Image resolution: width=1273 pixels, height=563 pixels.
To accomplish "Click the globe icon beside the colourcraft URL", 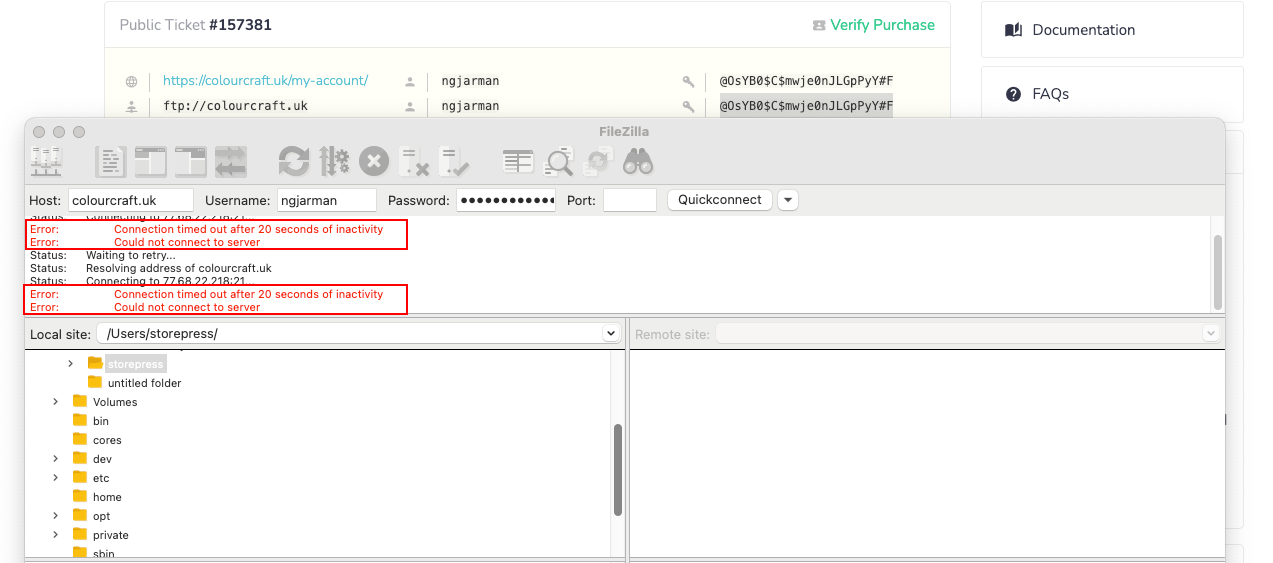I will [x=131, y=82].
